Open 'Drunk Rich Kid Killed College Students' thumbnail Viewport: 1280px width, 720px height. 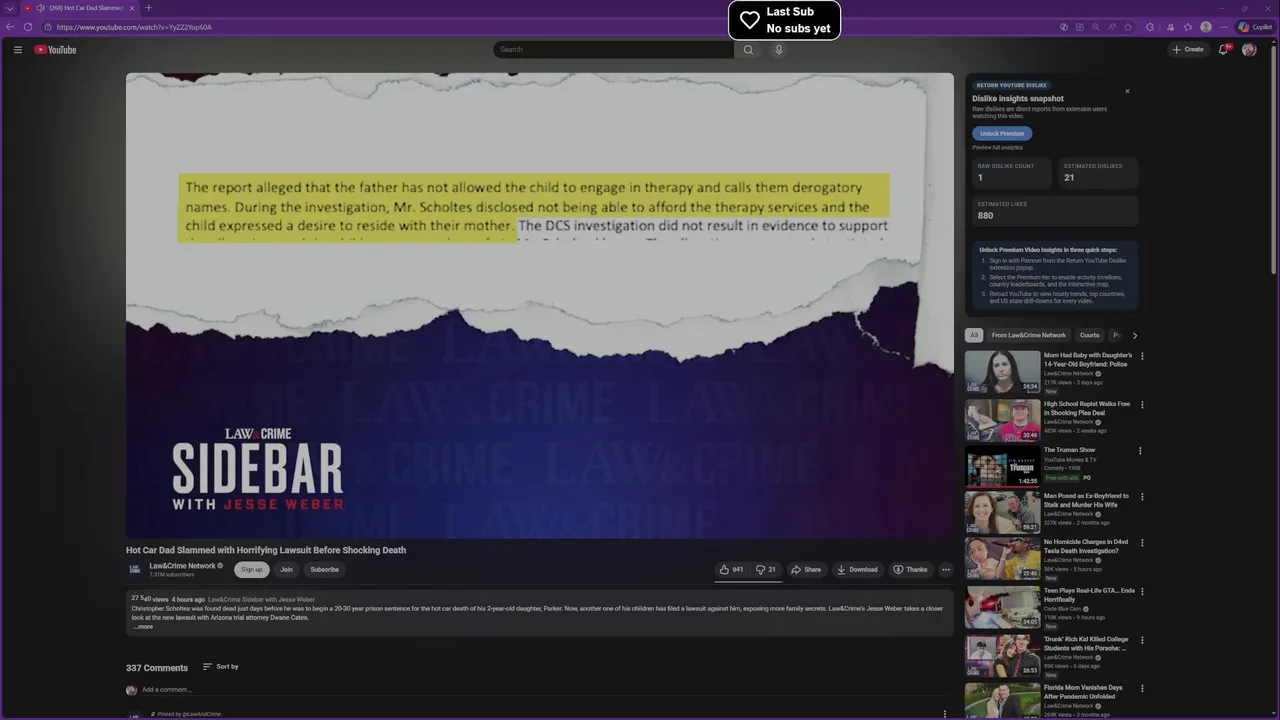[x=1002, y=656]
